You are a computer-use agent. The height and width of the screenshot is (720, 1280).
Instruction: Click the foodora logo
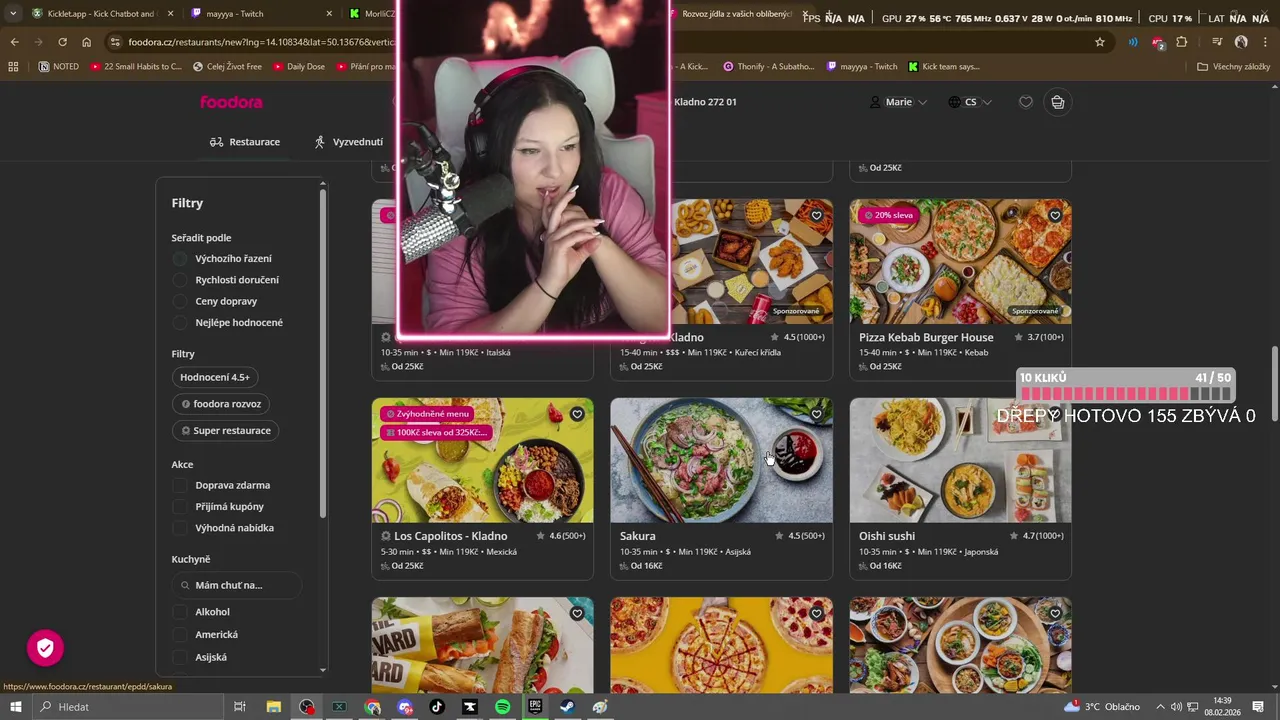coord(231,102)
